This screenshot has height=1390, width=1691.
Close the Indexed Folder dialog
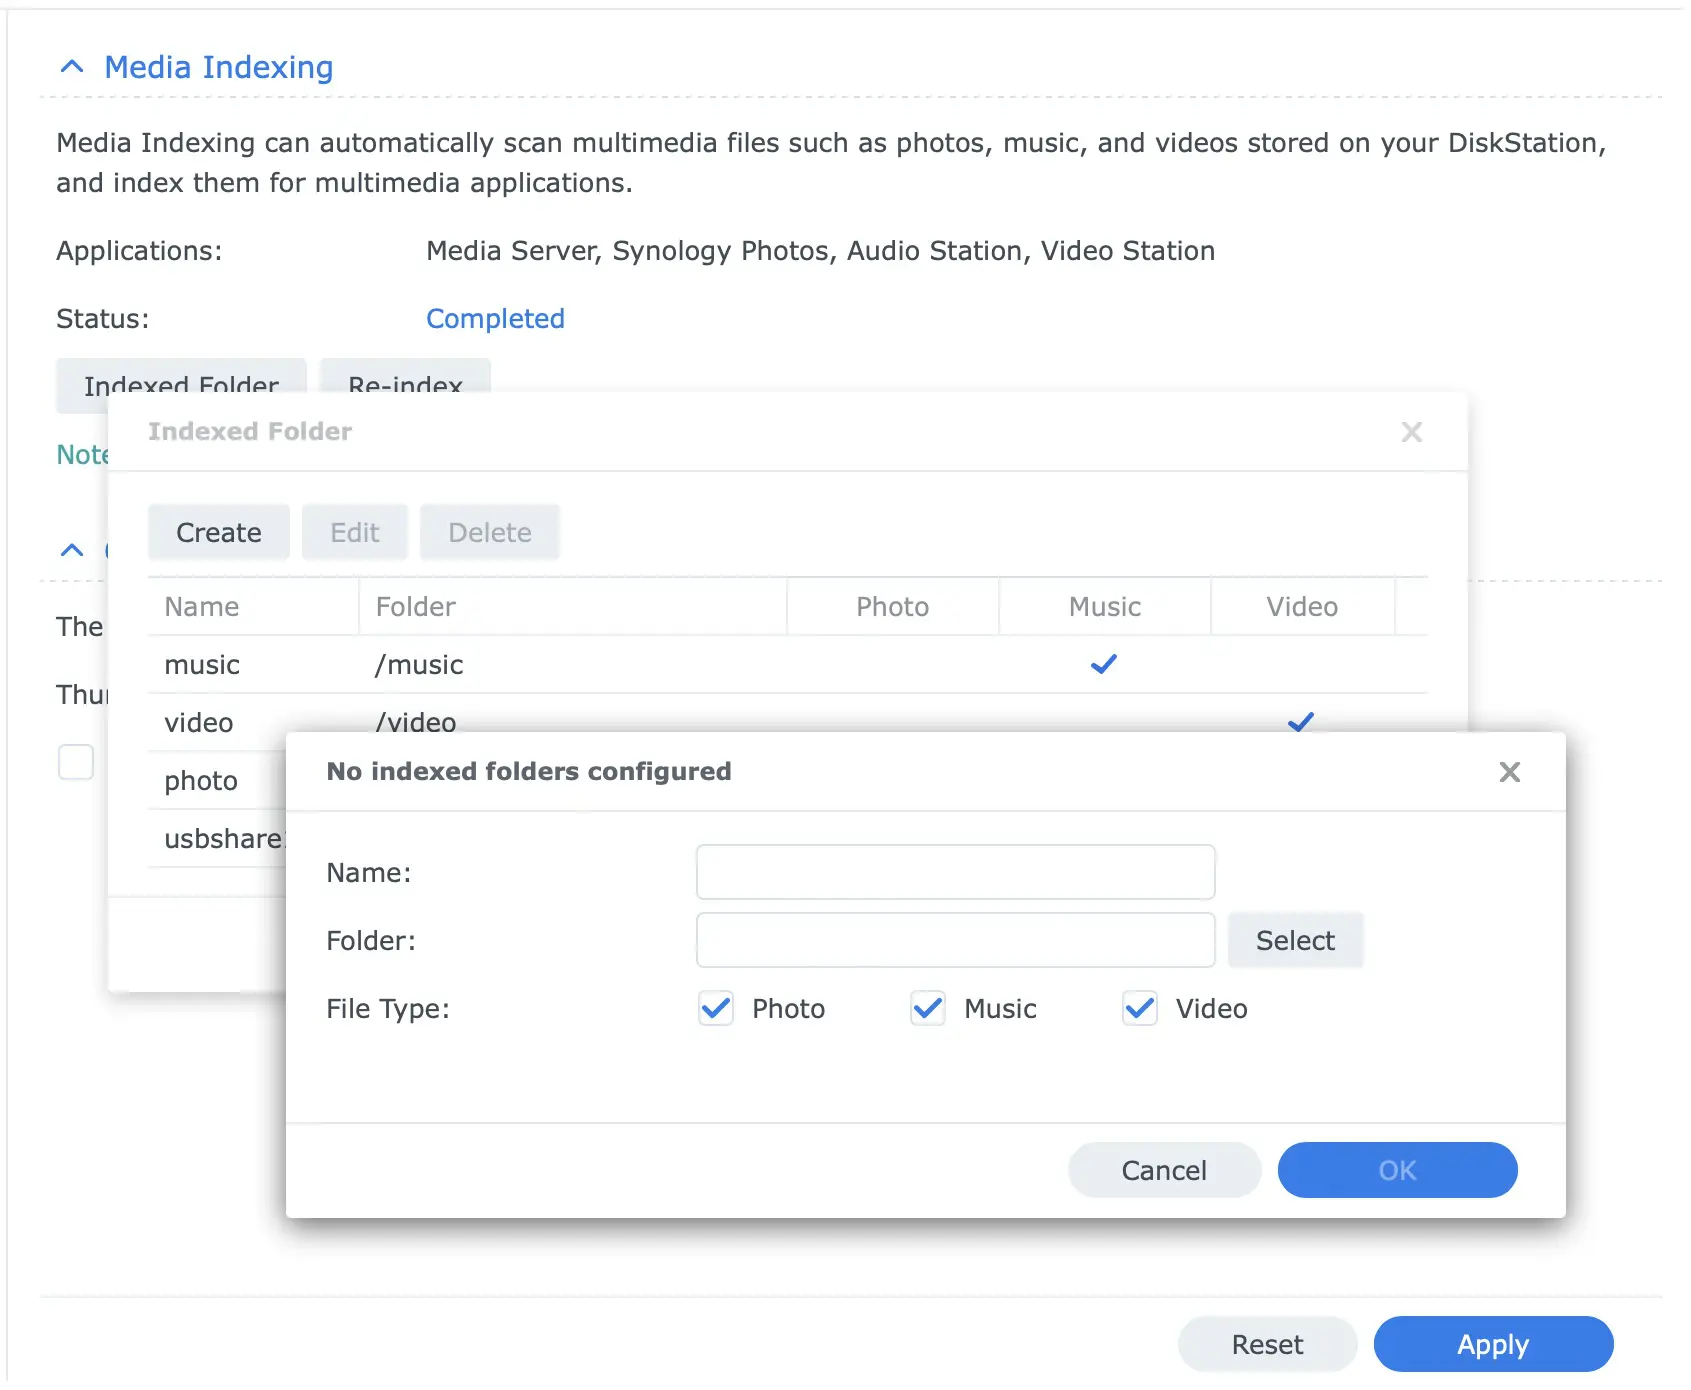pos(1411,432)
